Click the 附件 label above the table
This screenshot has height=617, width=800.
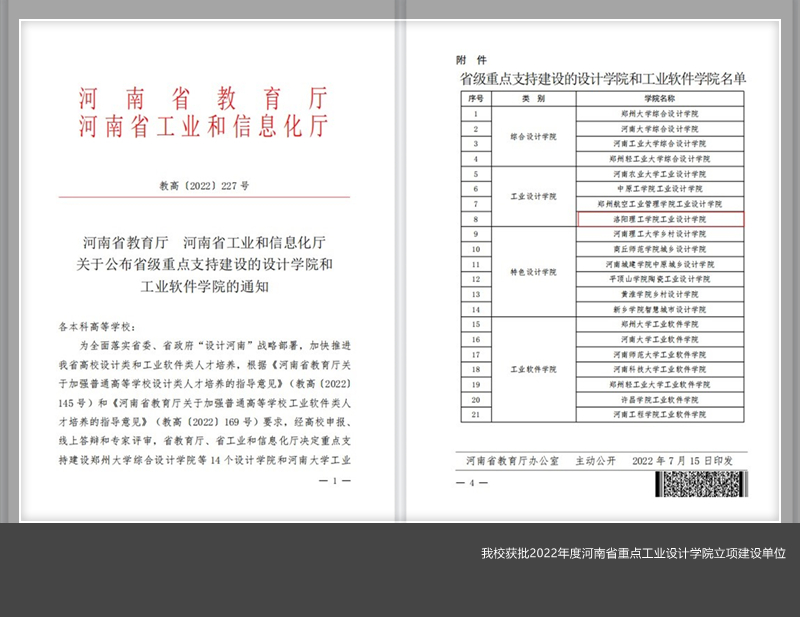pos(470,60)
